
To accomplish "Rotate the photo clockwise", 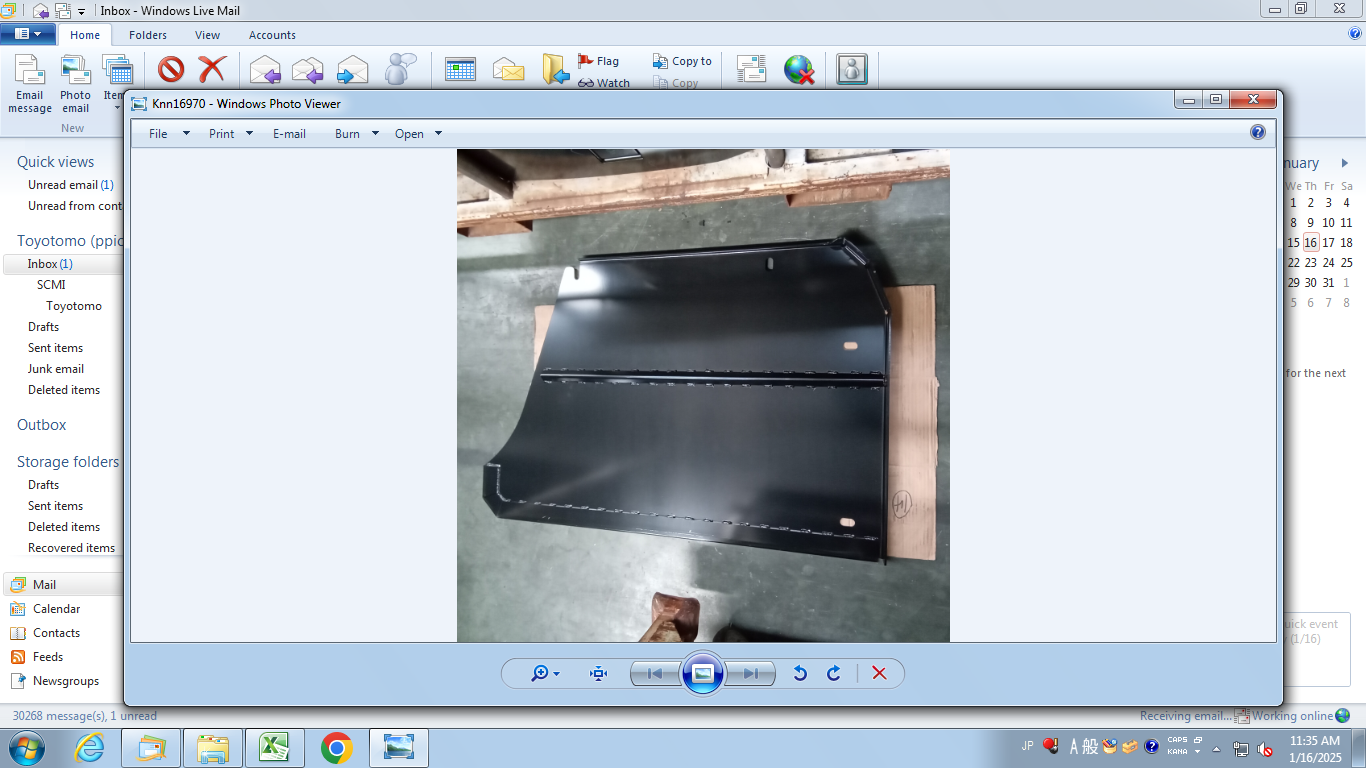I will tap(833, 674).
